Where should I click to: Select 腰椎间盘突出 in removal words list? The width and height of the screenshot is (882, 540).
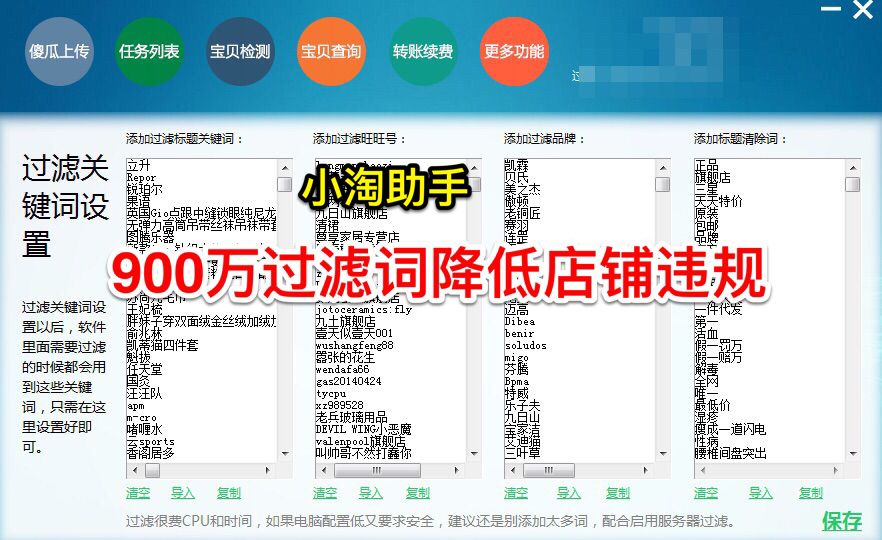pyautogui.click(x=731, y=453)
